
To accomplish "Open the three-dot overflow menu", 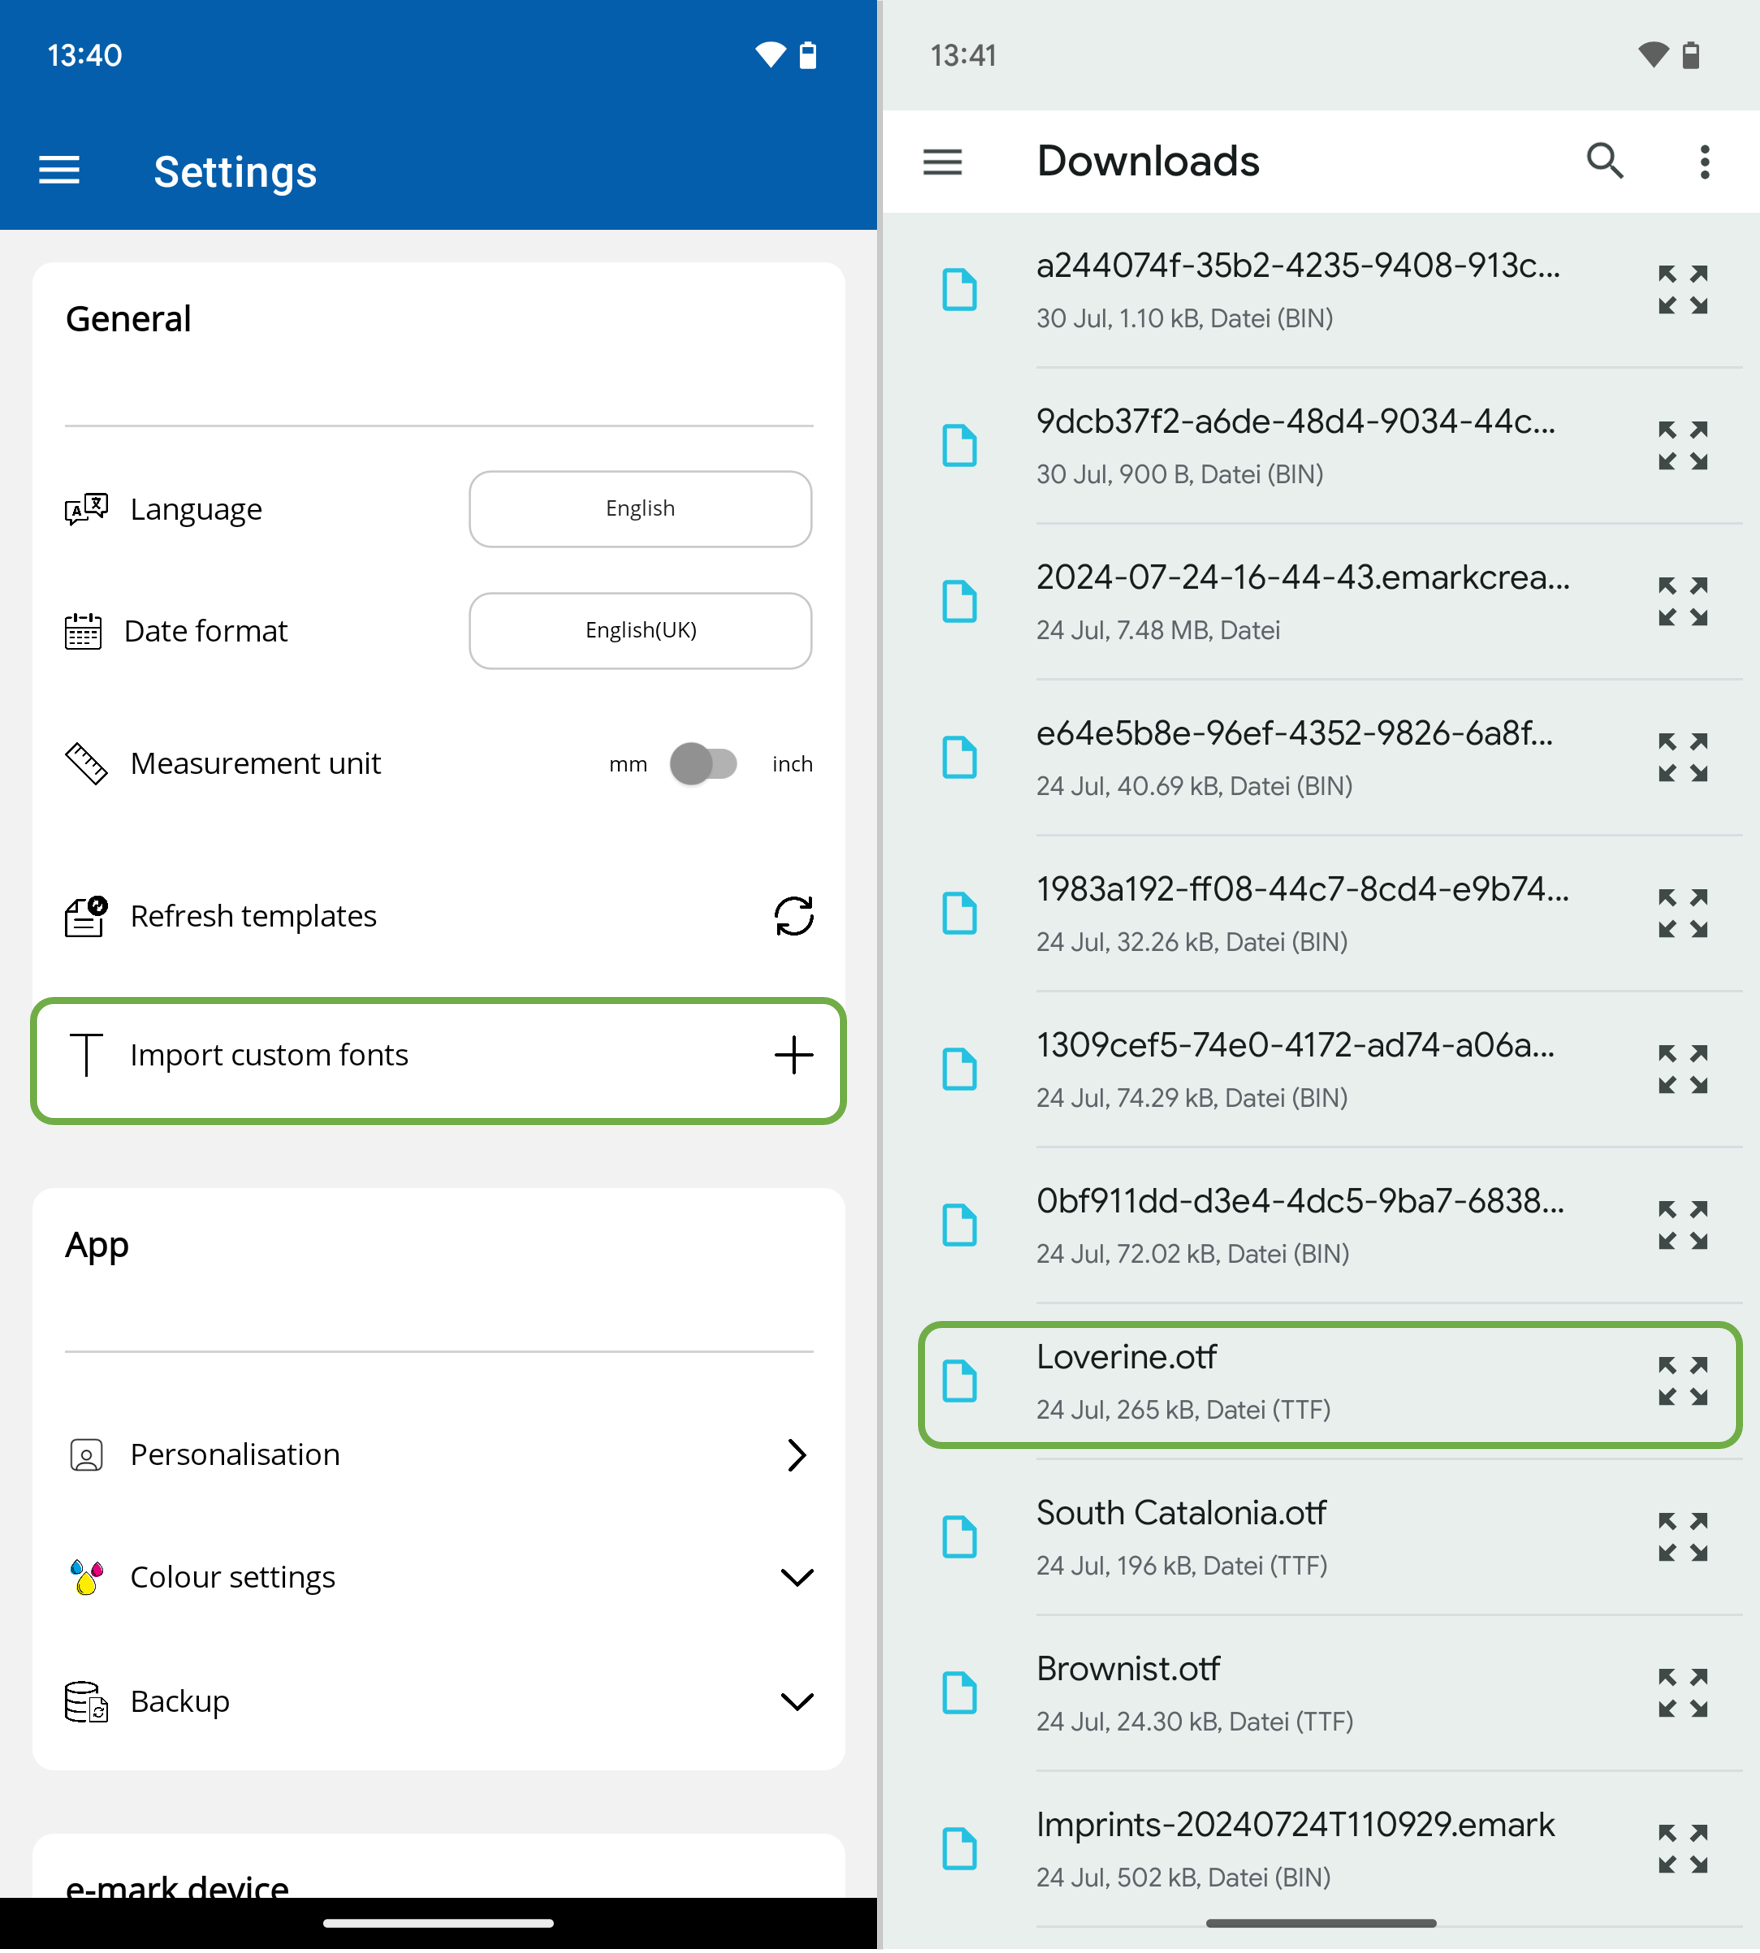I will [x=1704, y=162].
